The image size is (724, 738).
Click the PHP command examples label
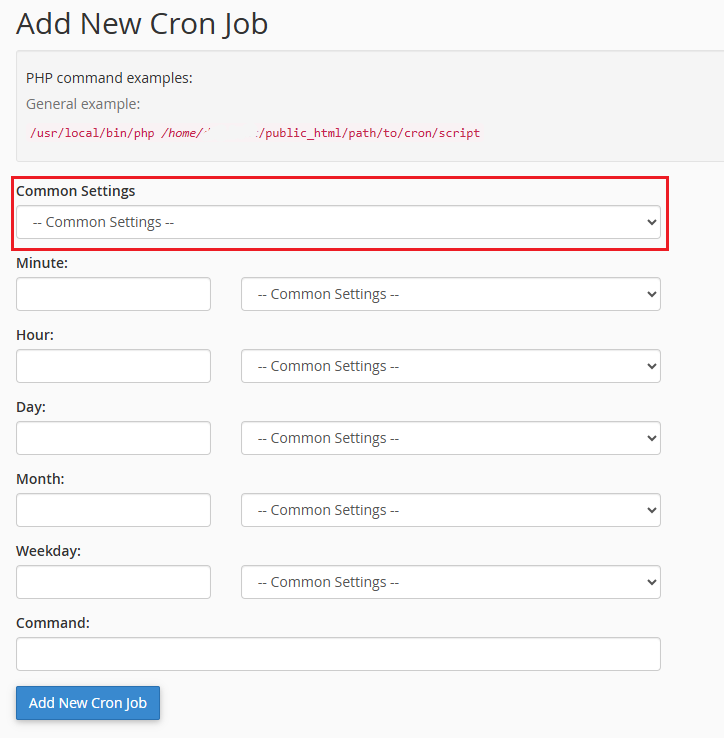pos(109,78)
